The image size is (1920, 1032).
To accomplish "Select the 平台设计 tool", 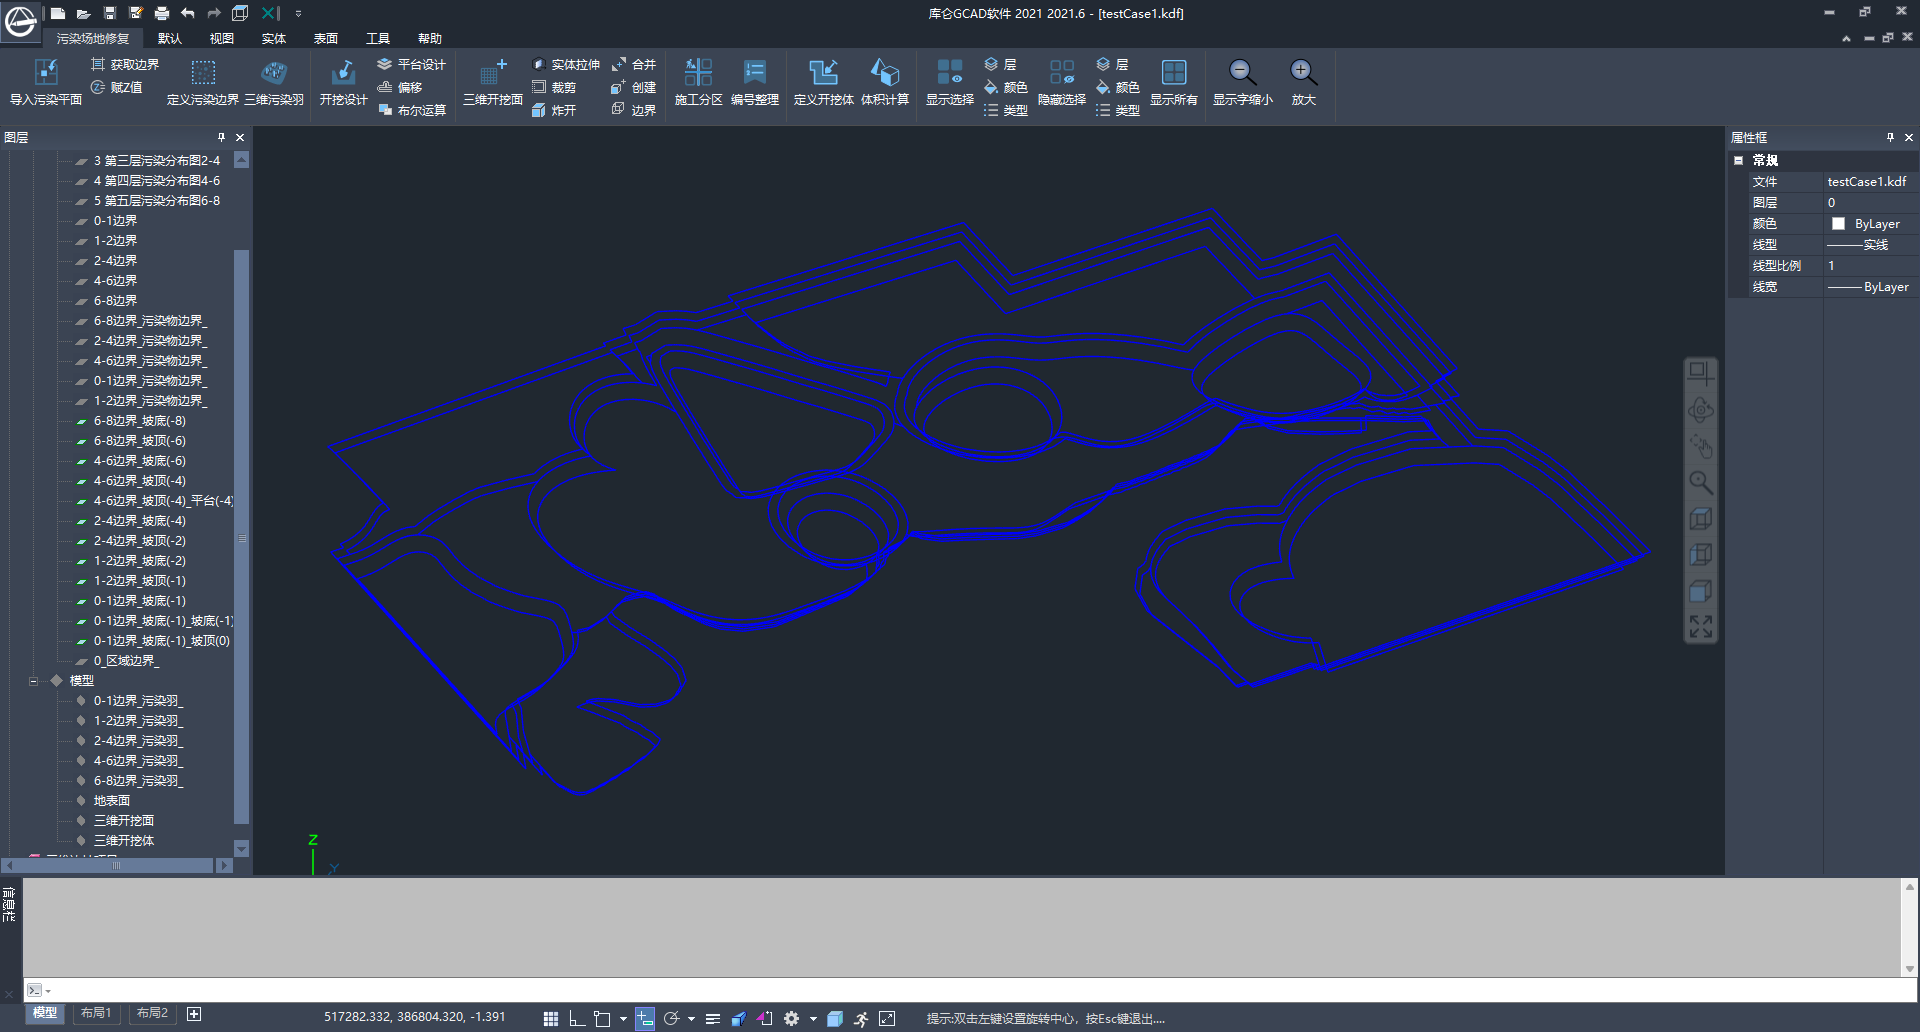I will point(411,64).
